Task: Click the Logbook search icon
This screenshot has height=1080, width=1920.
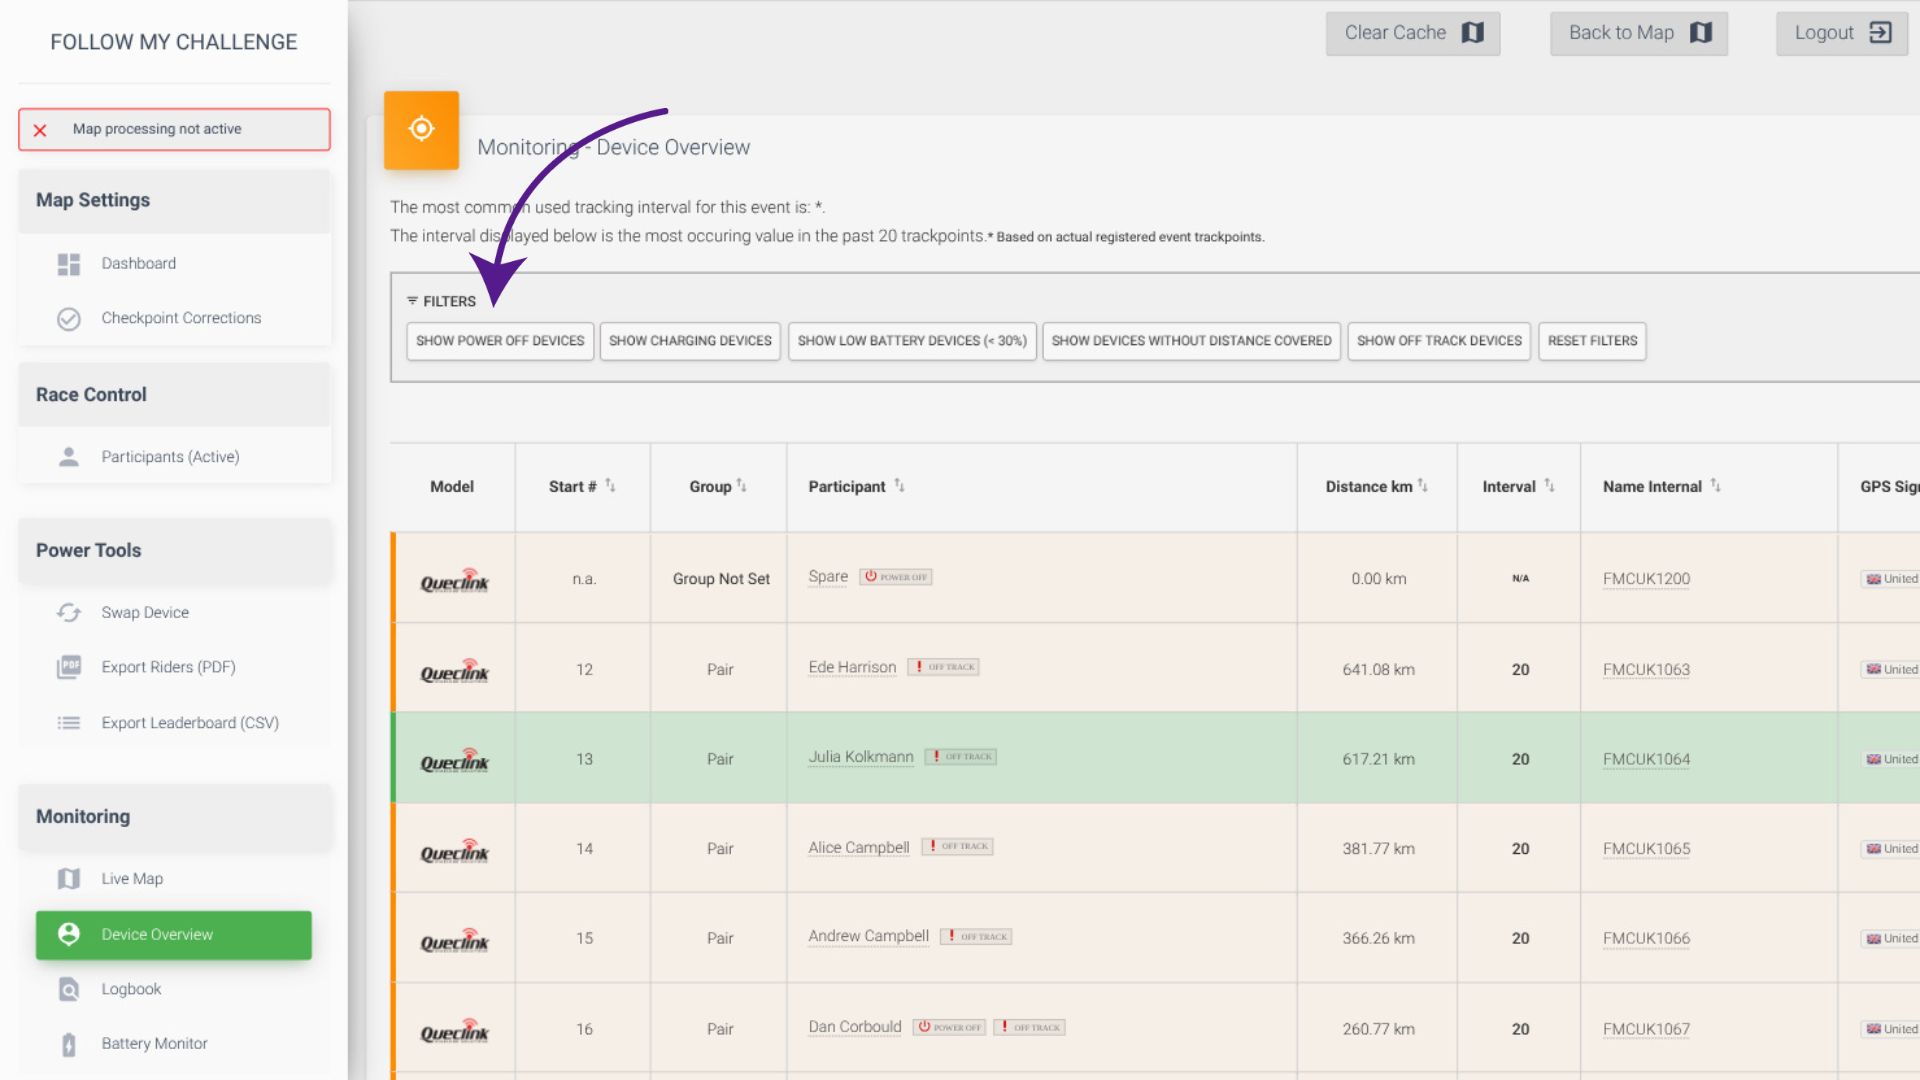Action: coord(68,990)
